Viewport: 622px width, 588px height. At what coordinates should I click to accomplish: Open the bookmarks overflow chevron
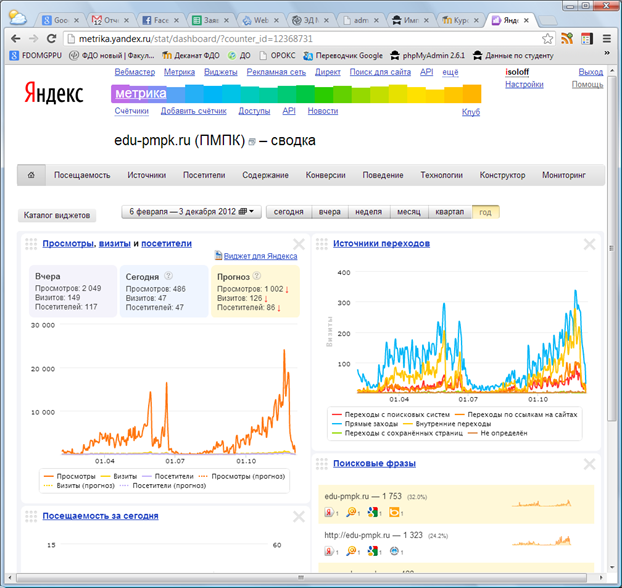tap(607, 53)
